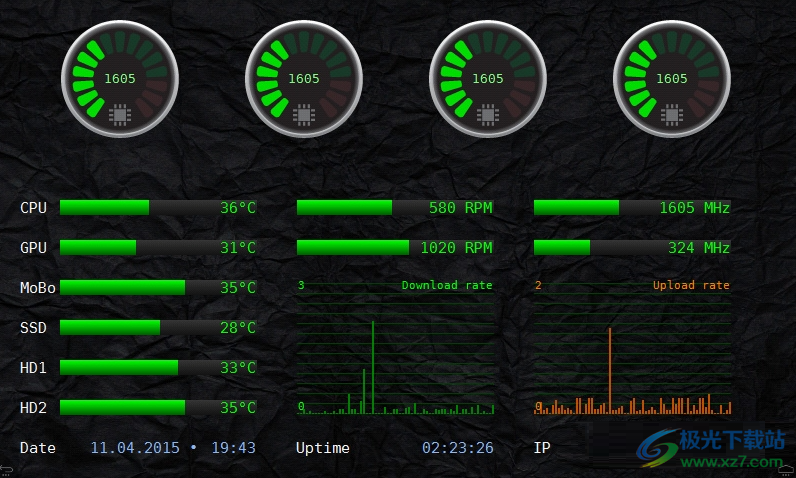
Task: Select the Uptime label
Action: tap(323, 448)
